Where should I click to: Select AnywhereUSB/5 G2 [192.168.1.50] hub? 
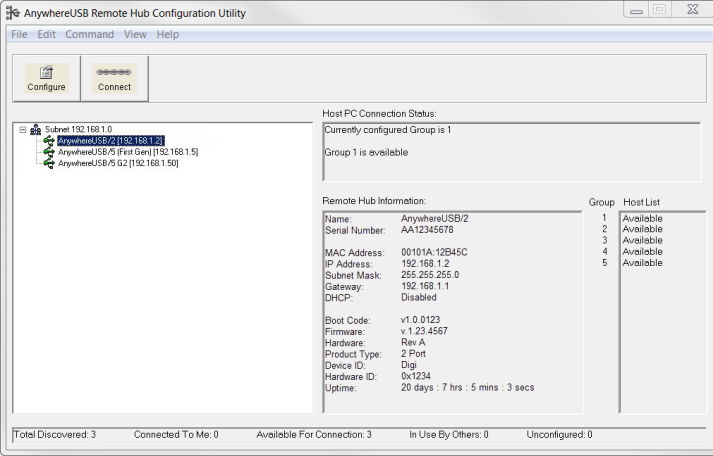point(118,163)
